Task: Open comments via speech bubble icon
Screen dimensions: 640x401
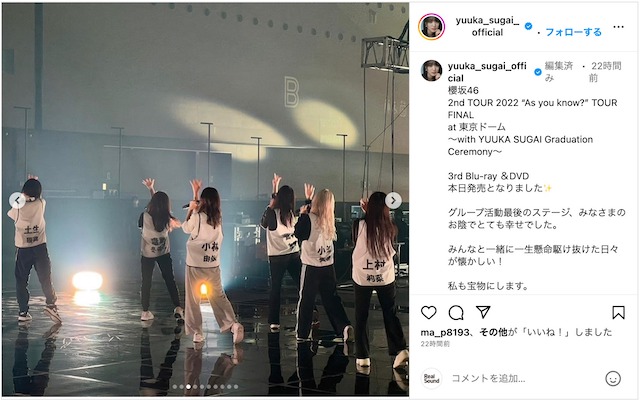Action: (x=456, y=313)
